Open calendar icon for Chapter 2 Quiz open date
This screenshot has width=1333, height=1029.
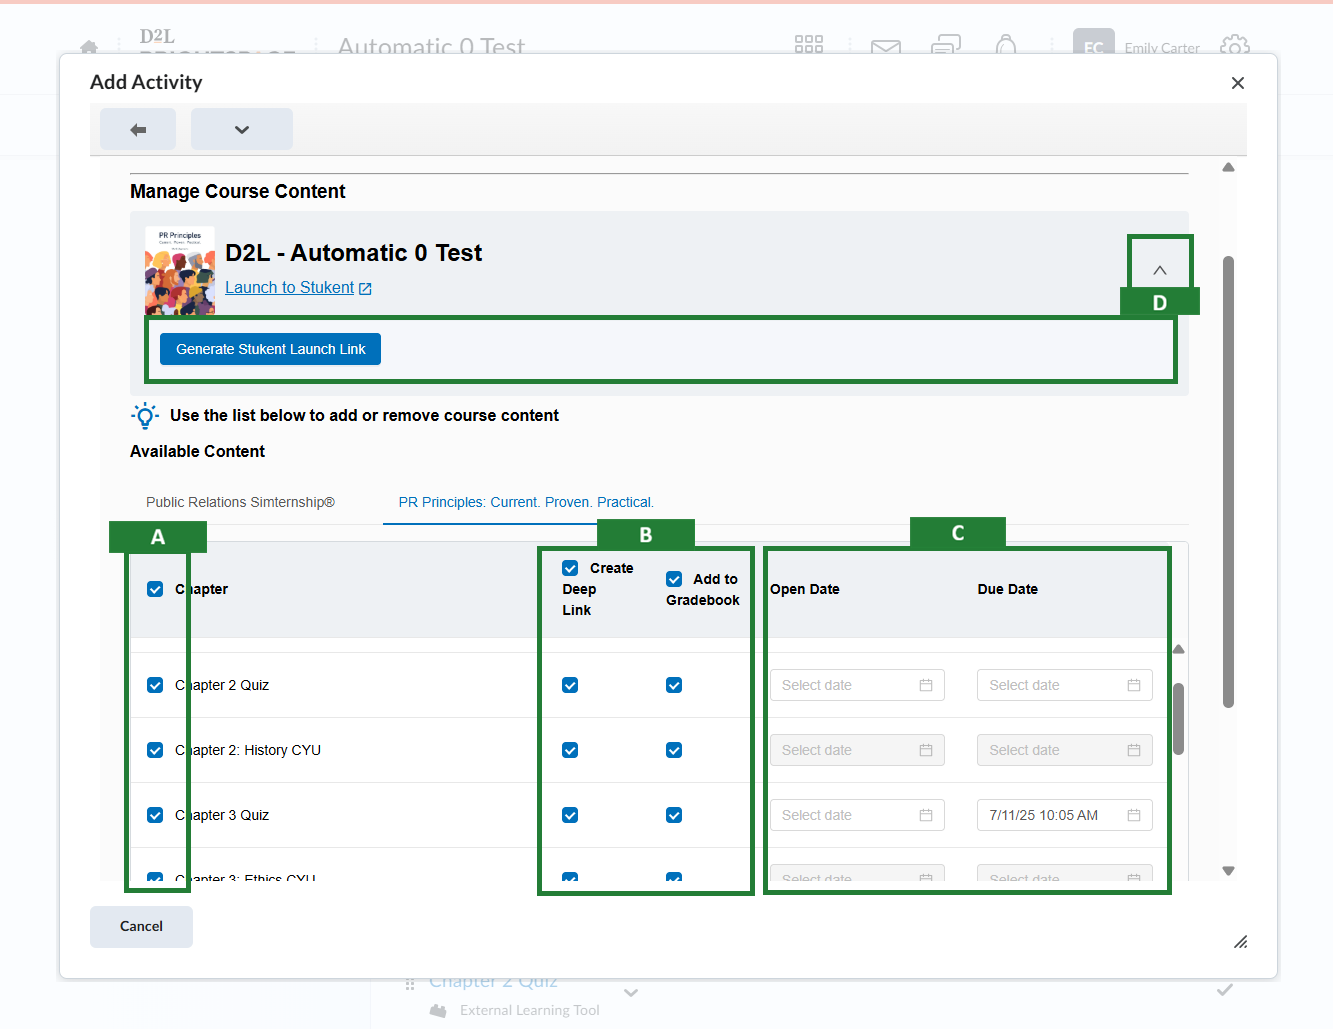[926, 685]
